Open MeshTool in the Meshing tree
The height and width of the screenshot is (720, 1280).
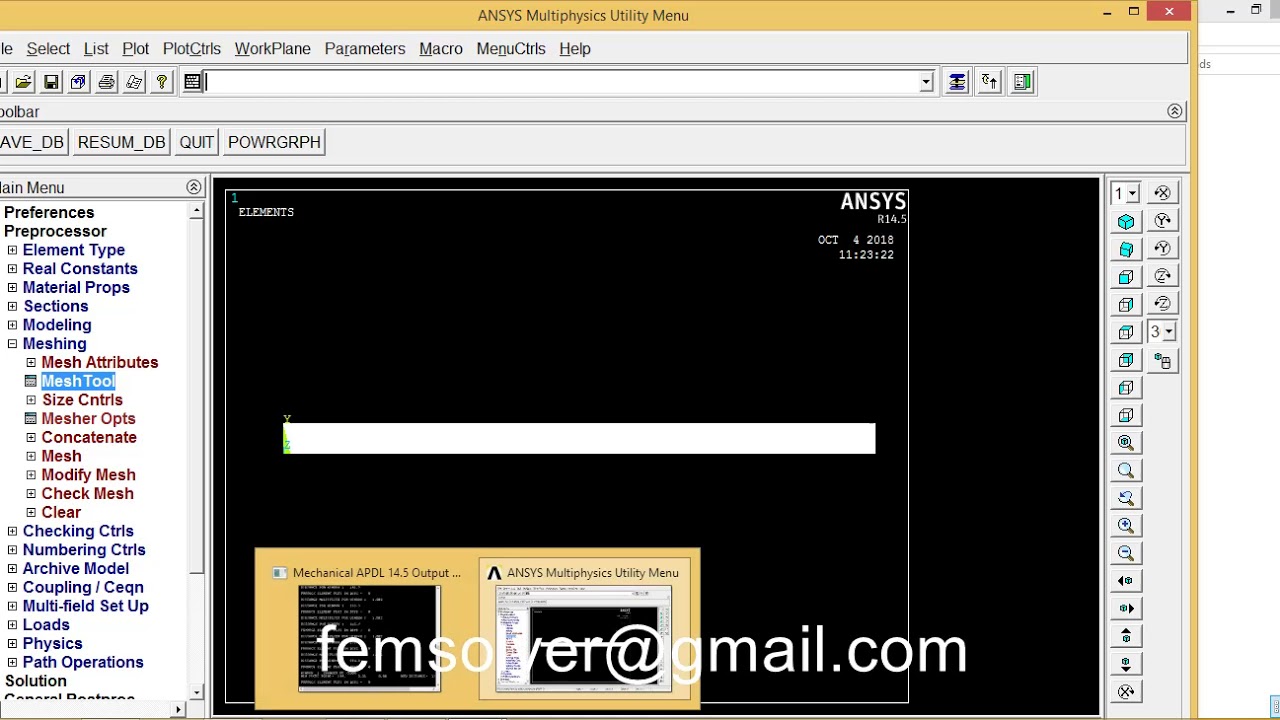(x=78, y=381)
